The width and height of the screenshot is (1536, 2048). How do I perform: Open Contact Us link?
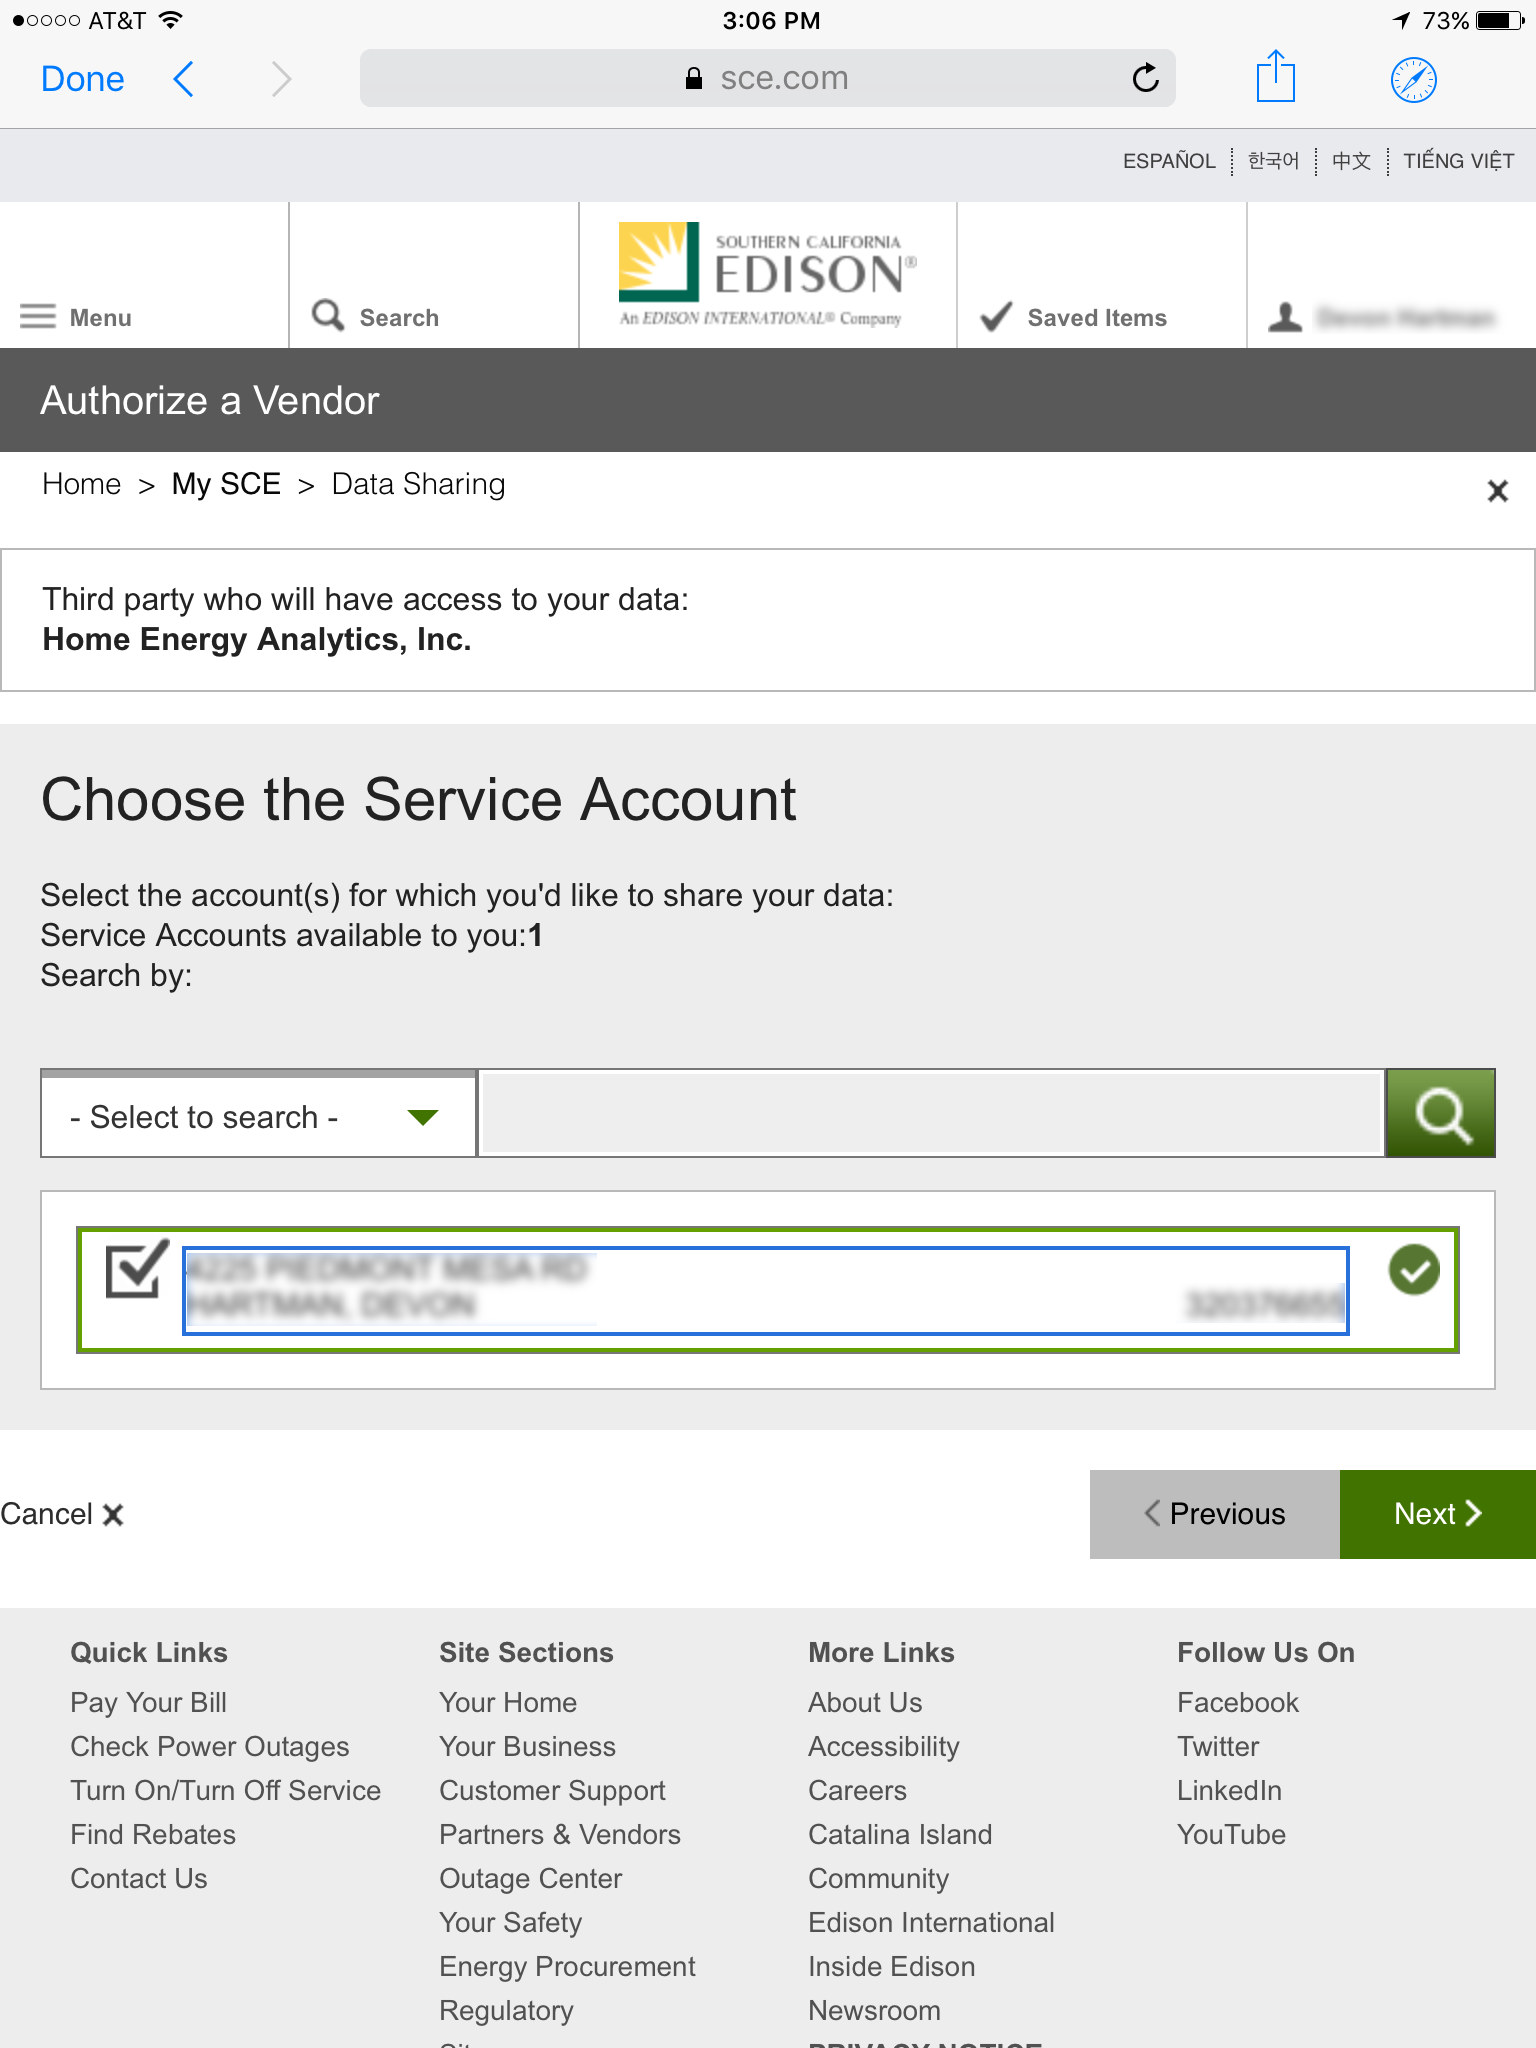tap(139, 1878)
